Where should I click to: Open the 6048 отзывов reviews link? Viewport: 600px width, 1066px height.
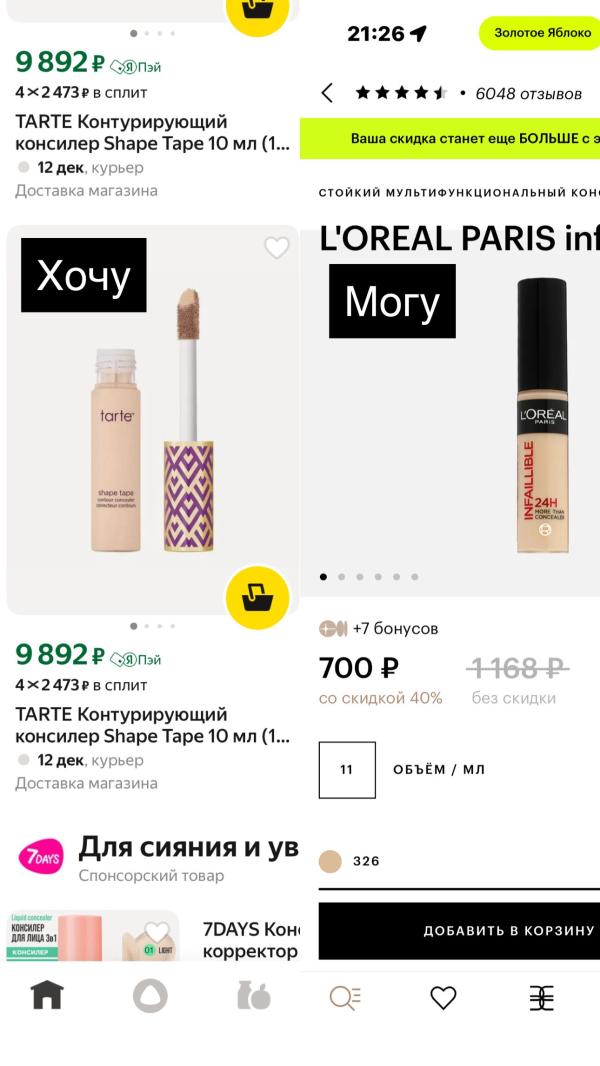(x=528, y=94)
